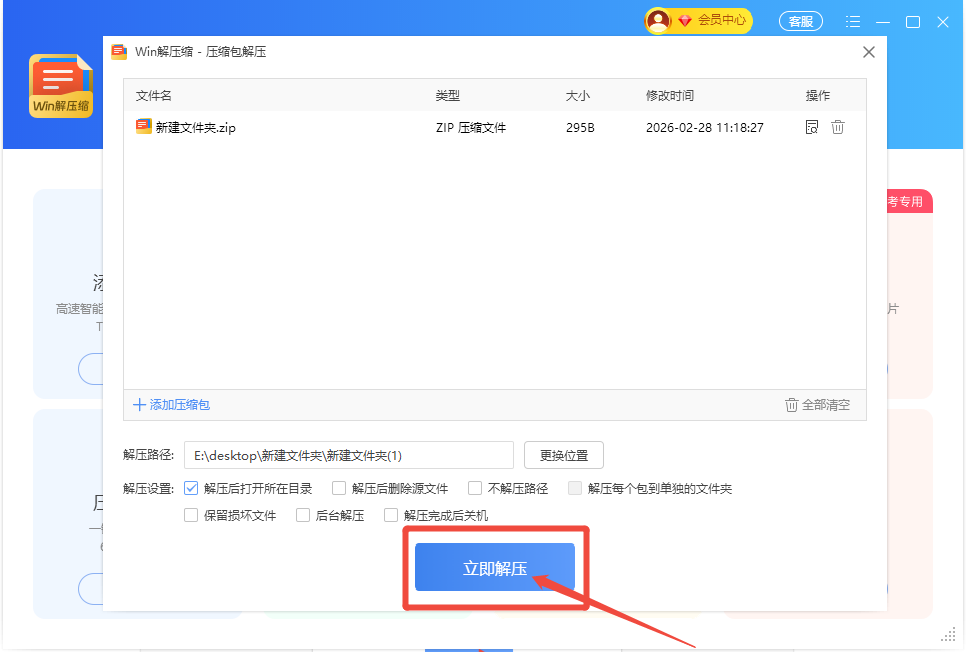Screen dimensions: 966x652
Task: Open the main hamburger menu icon
Action: [853, 21]
